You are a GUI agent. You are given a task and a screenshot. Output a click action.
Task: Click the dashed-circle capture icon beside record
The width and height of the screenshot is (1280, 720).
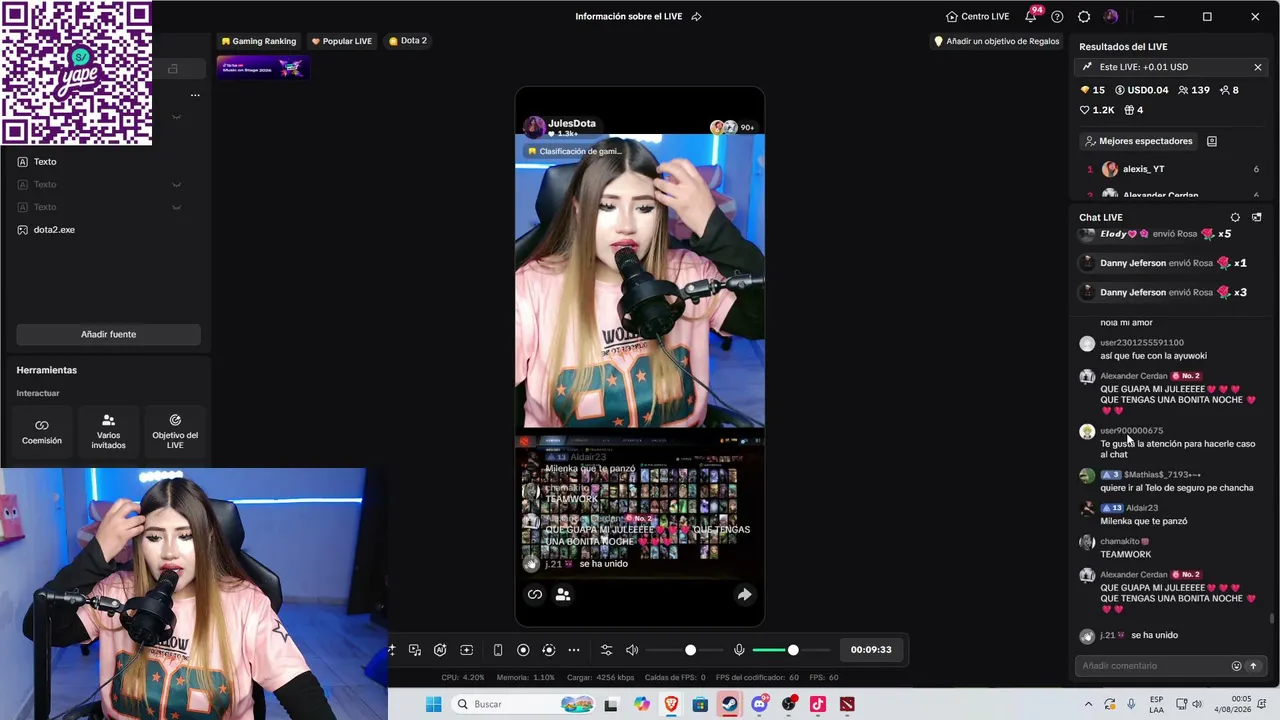click(548, 650)
